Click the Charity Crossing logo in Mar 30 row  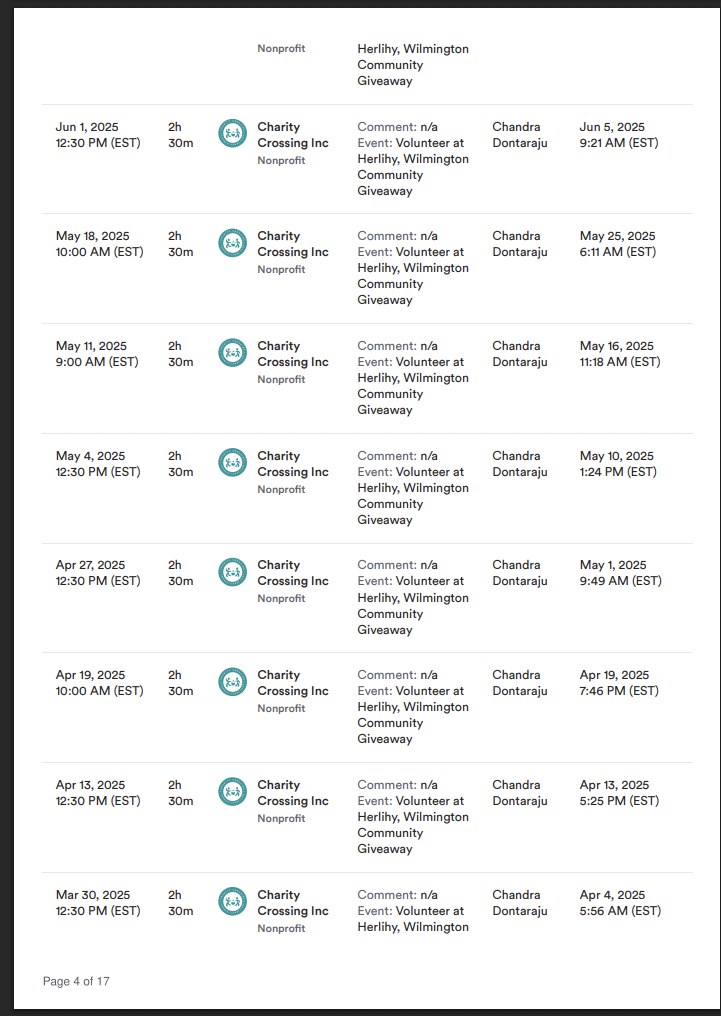click(232, 901)
